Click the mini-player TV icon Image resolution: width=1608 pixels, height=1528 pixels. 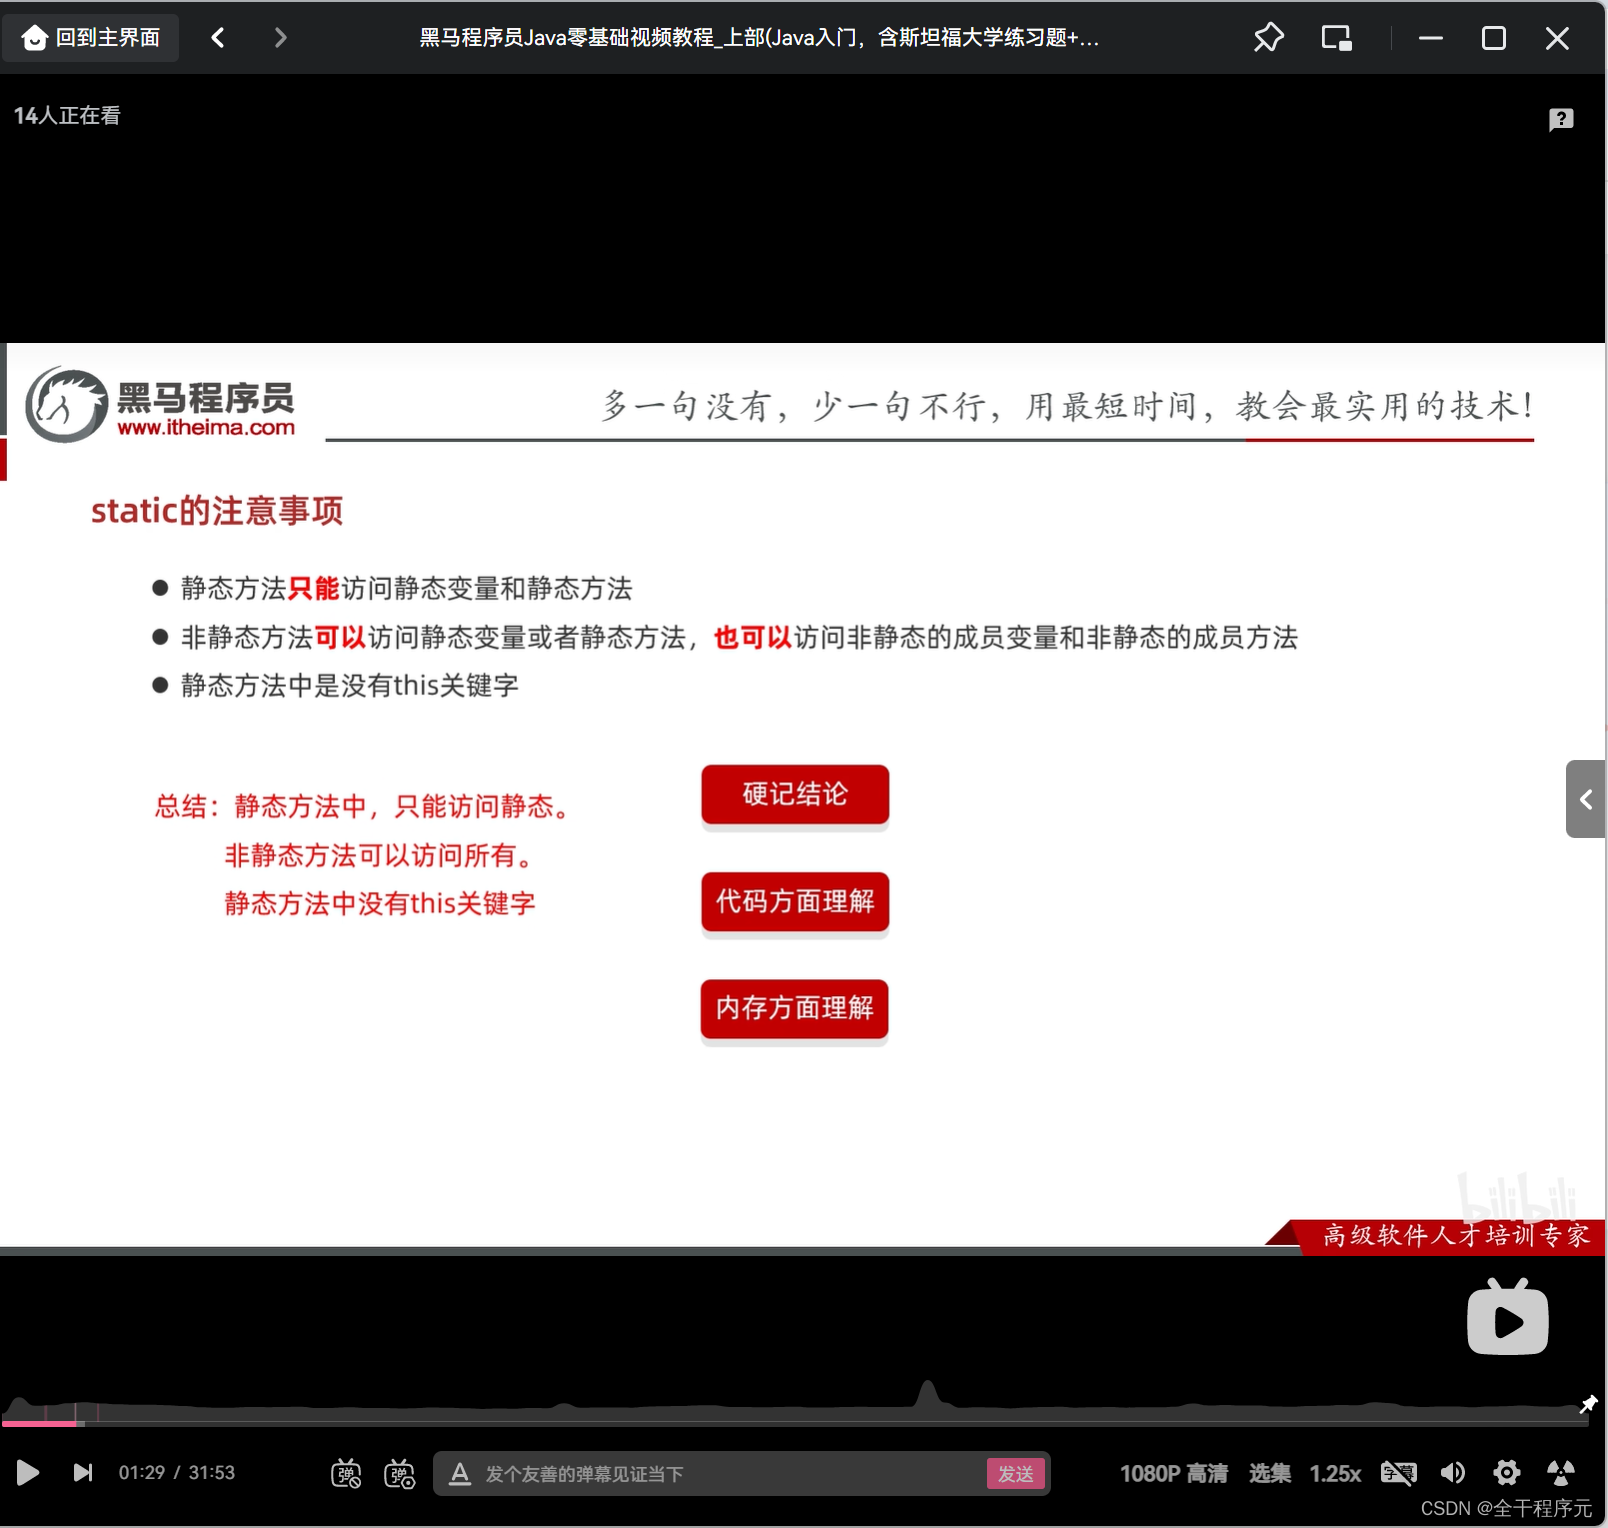(1507, 1318)
